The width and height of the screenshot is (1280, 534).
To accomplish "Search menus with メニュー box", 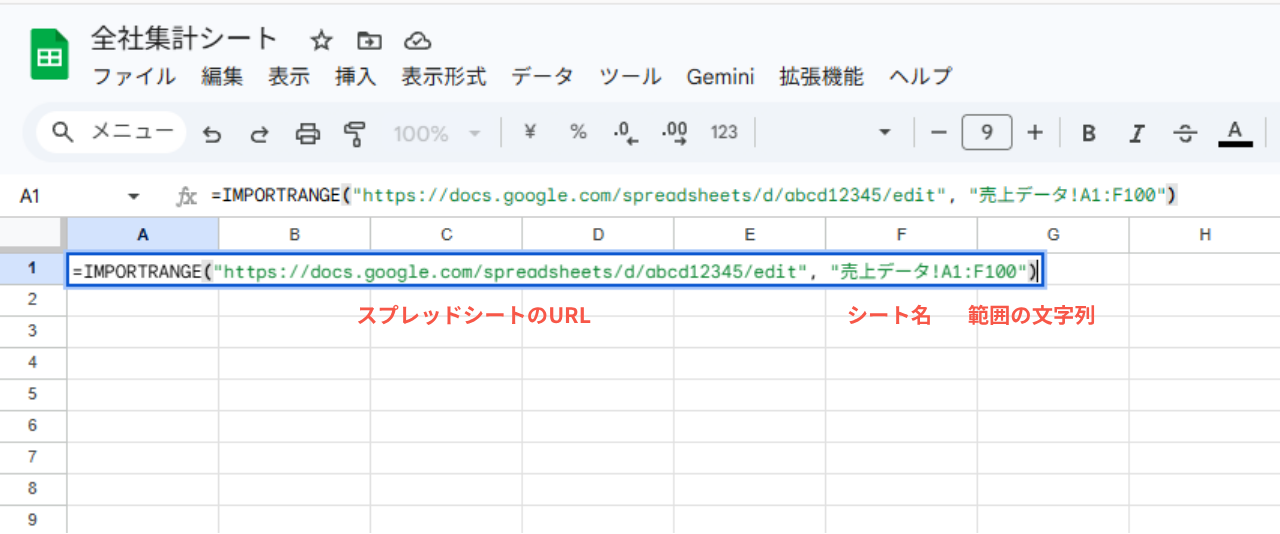I will coord(112,132).
